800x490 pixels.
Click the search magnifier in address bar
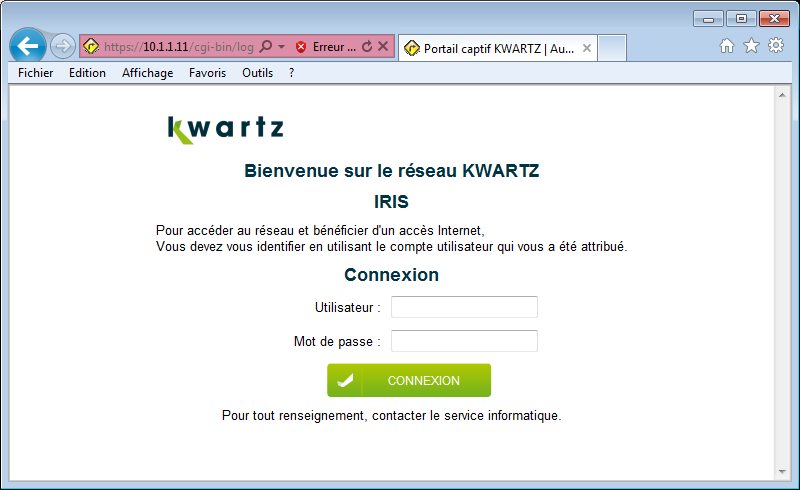[x=266, y=46]
